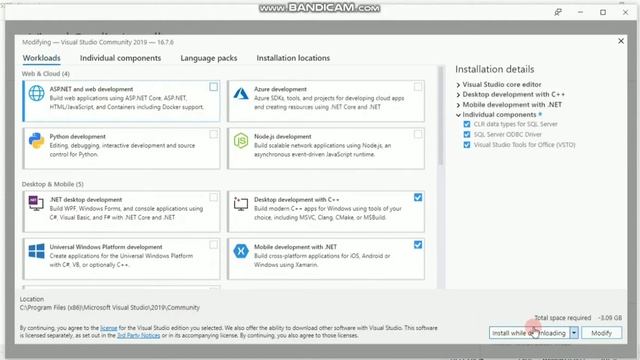Close the Modifying dialog with X
This screenshot has width=640, height=360.
pos(621,41)
